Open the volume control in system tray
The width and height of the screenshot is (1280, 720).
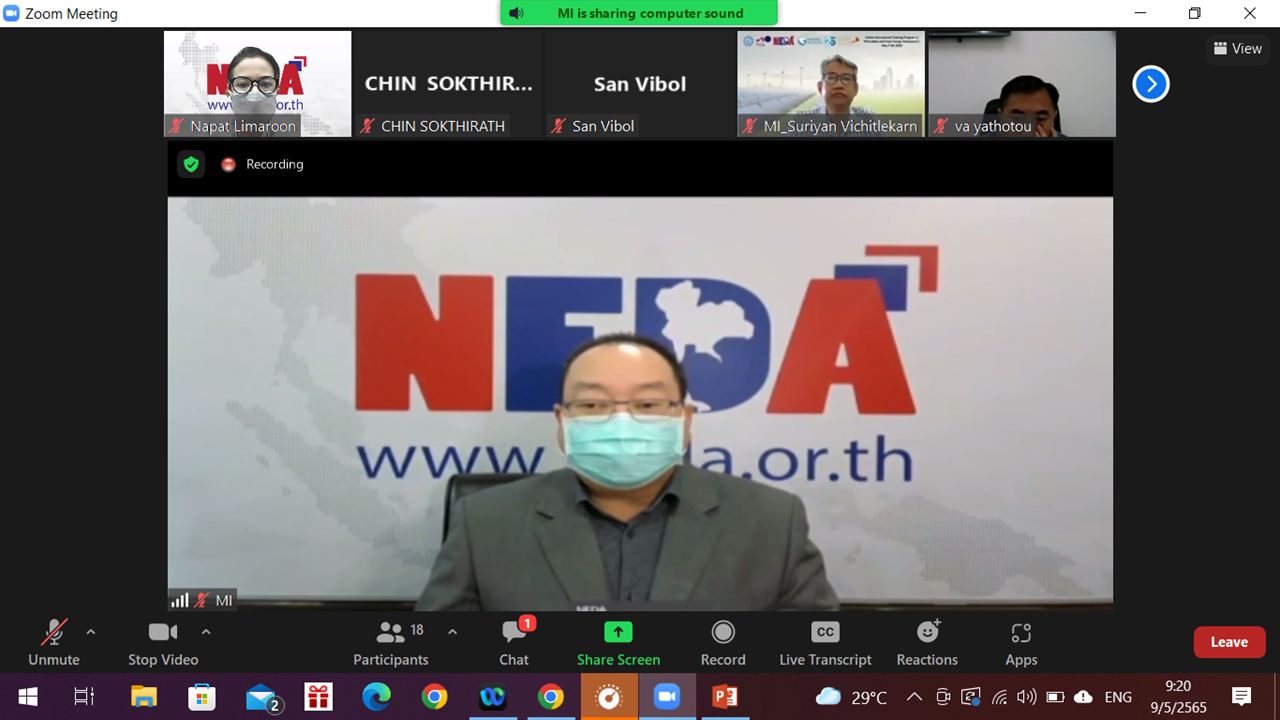1026,697
